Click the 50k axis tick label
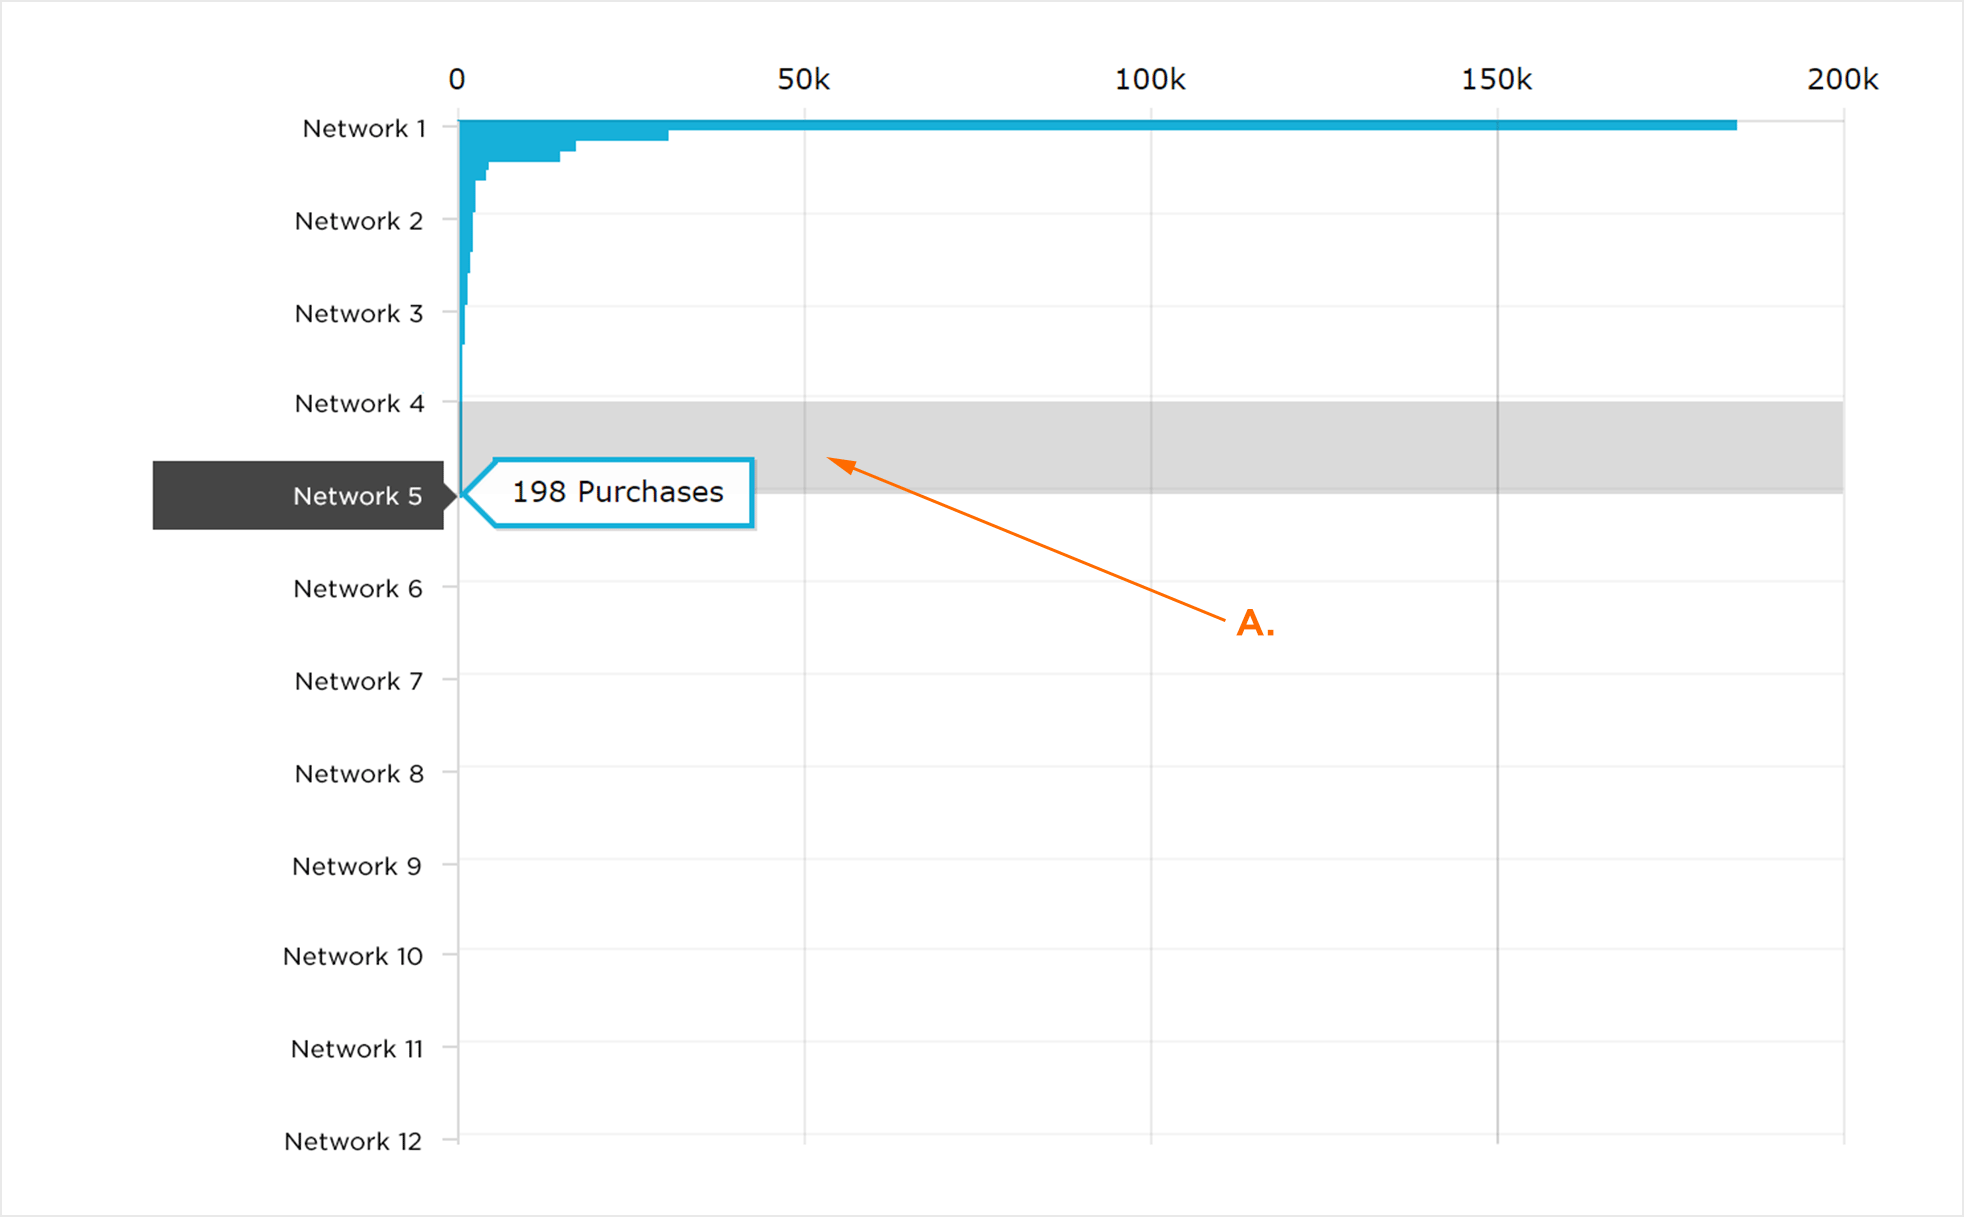The image size is (1964, 1217). 804,80
